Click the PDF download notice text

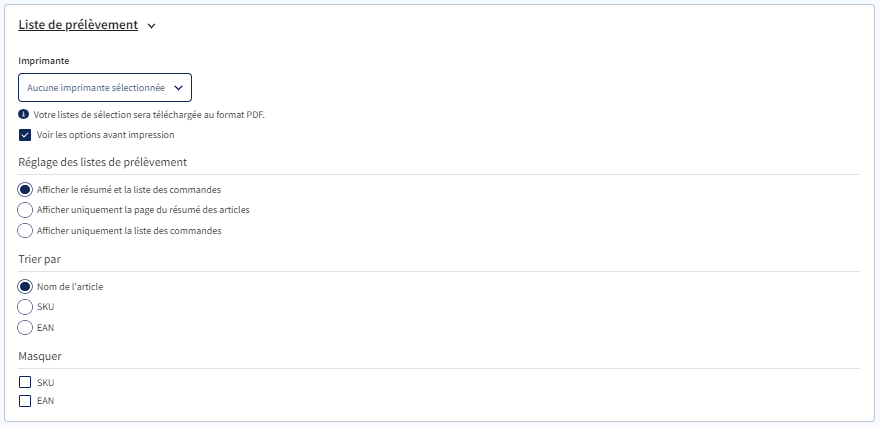pos(149,115)
